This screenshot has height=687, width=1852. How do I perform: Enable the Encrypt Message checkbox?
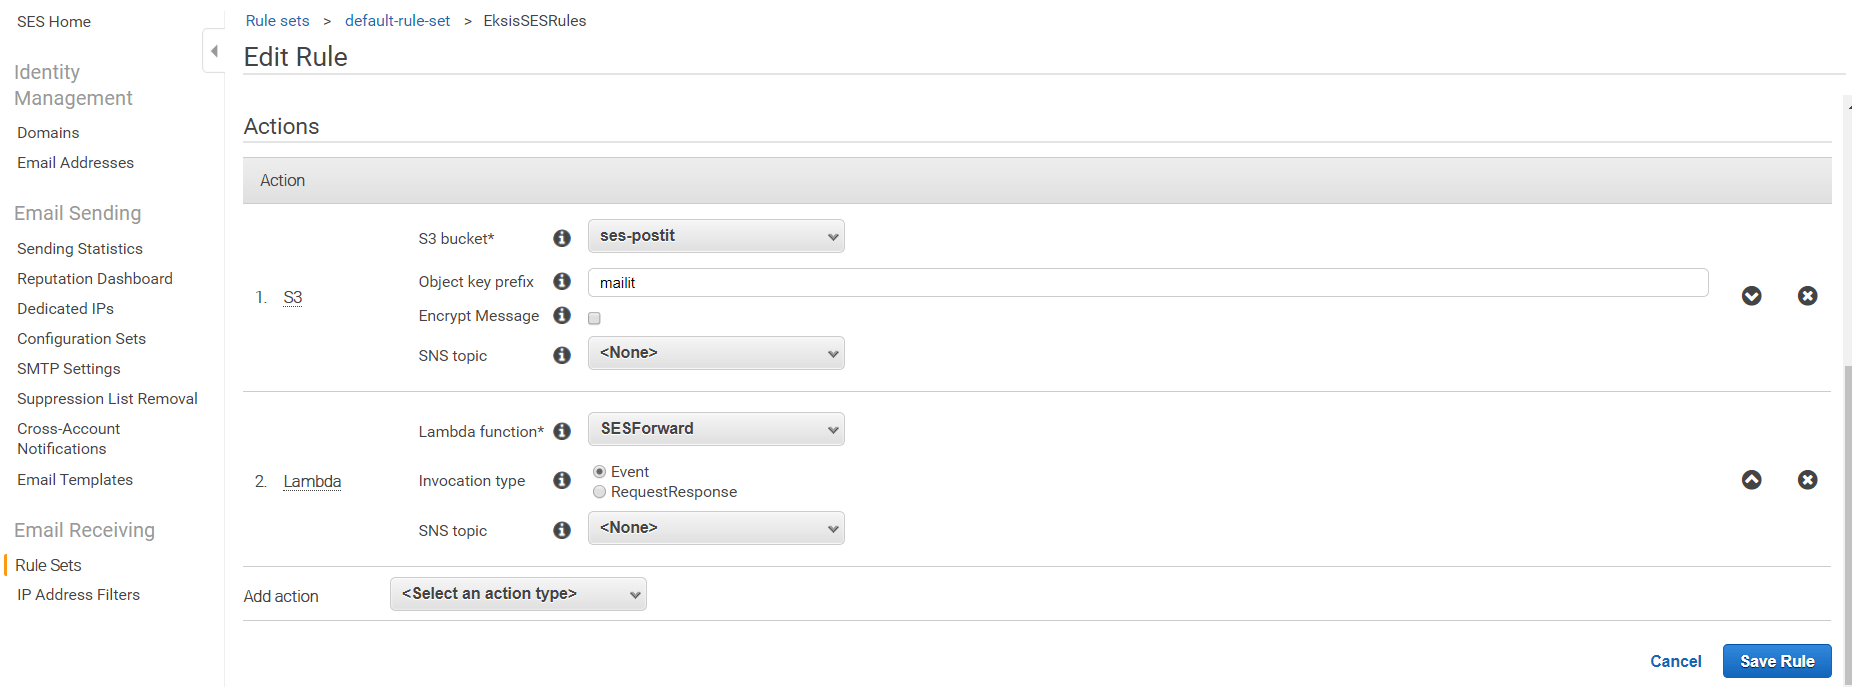(595, 318)
